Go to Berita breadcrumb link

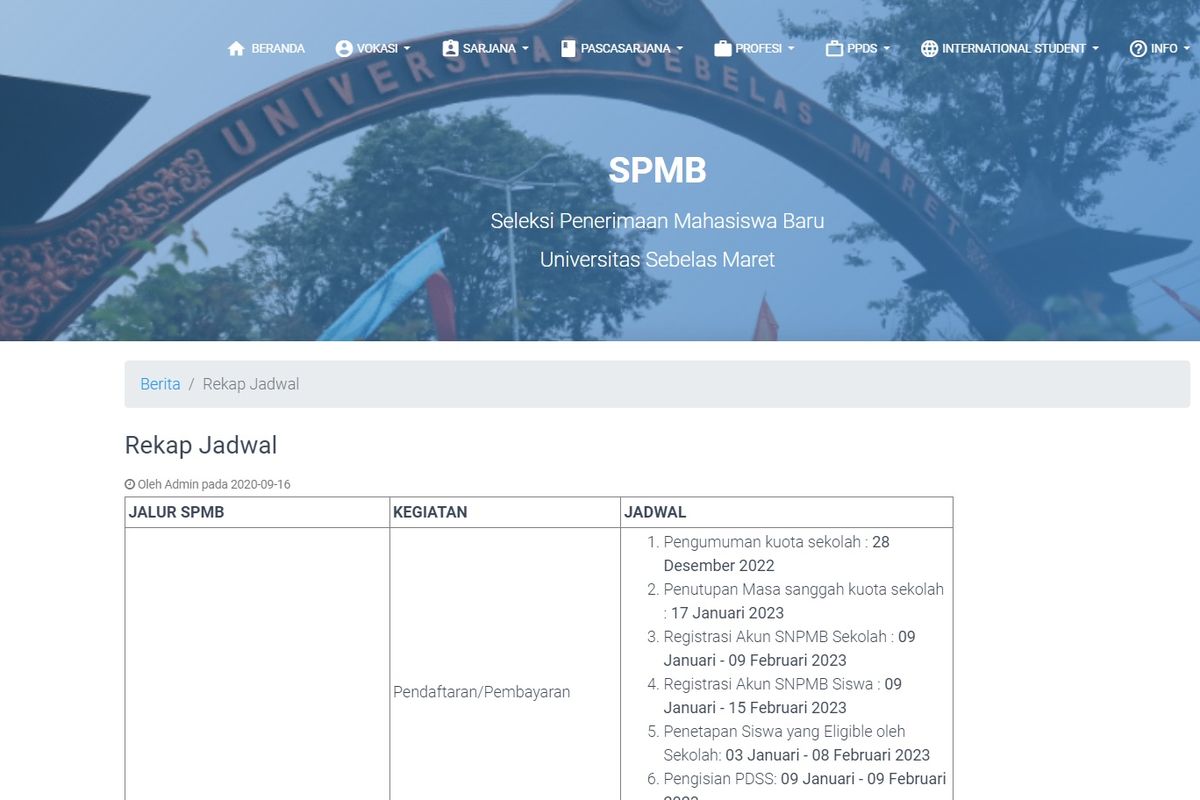click(160, 384)
